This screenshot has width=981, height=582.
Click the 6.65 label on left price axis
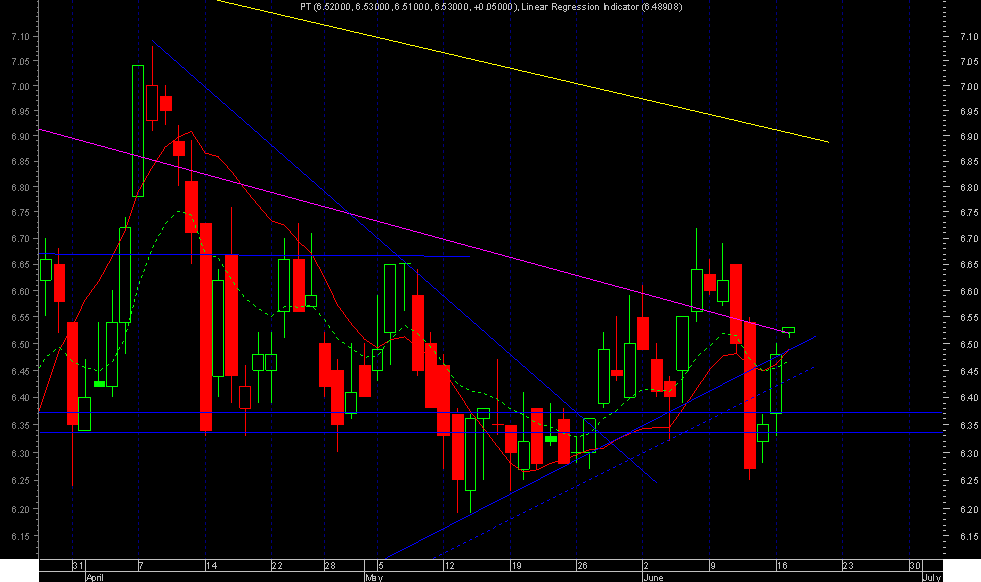tap(21, 265)
